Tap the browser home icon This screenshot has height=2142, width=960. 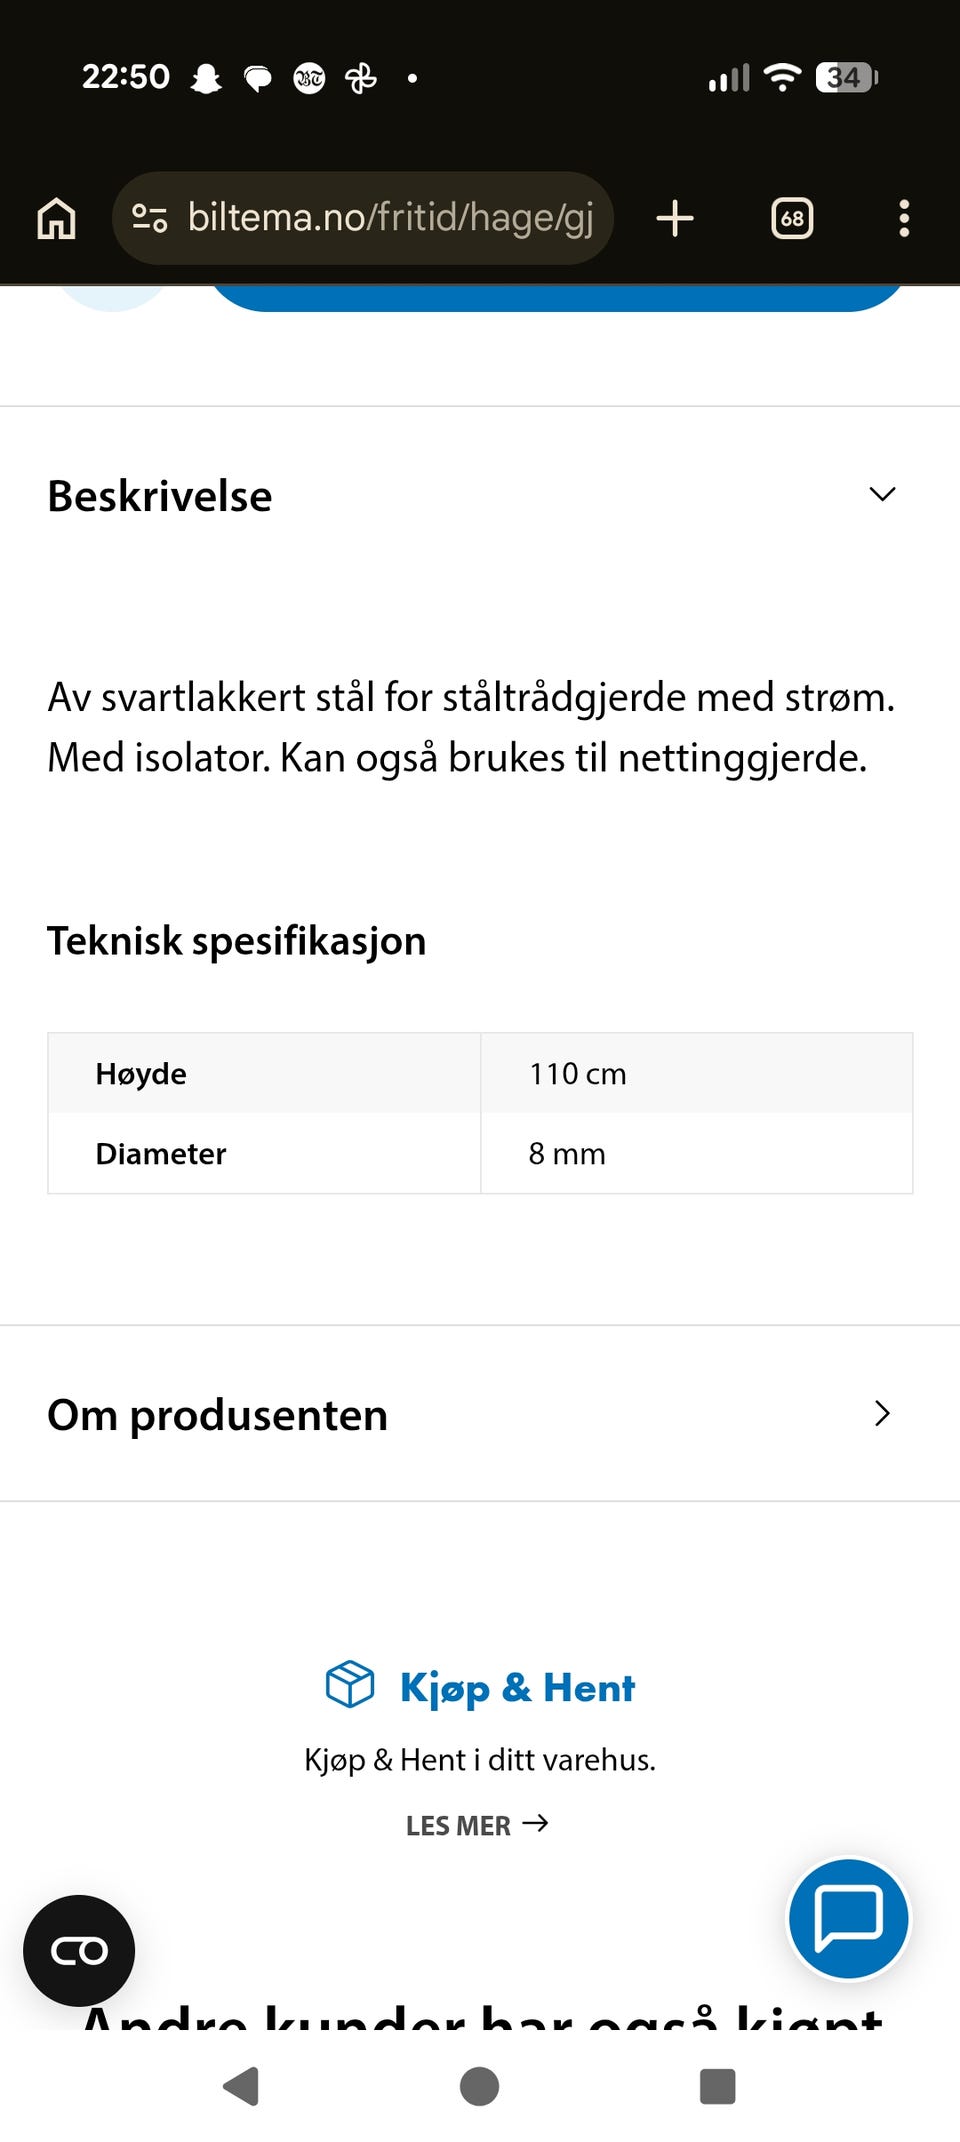pyautogui.click(x=56, y=218)
